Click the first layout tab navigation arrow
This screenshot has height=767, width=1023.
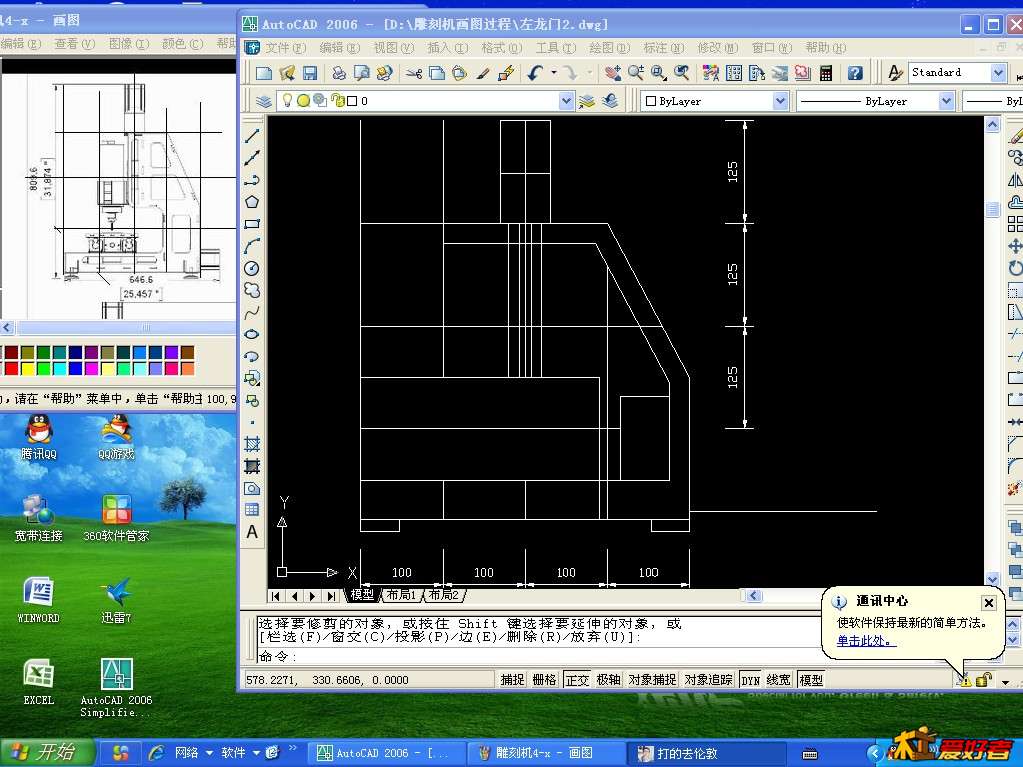pos(275,595)
